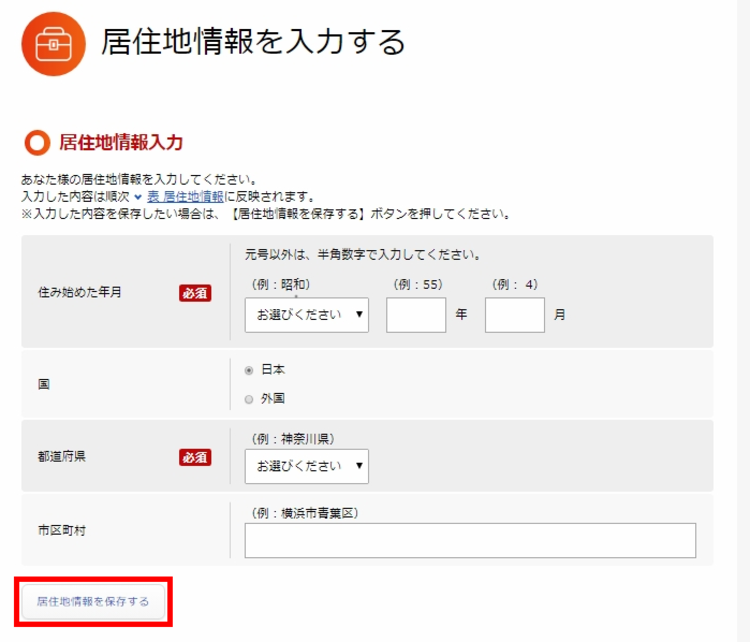
Task: Click the hint text (例：昭和)
Action: (x=281, y=284)
